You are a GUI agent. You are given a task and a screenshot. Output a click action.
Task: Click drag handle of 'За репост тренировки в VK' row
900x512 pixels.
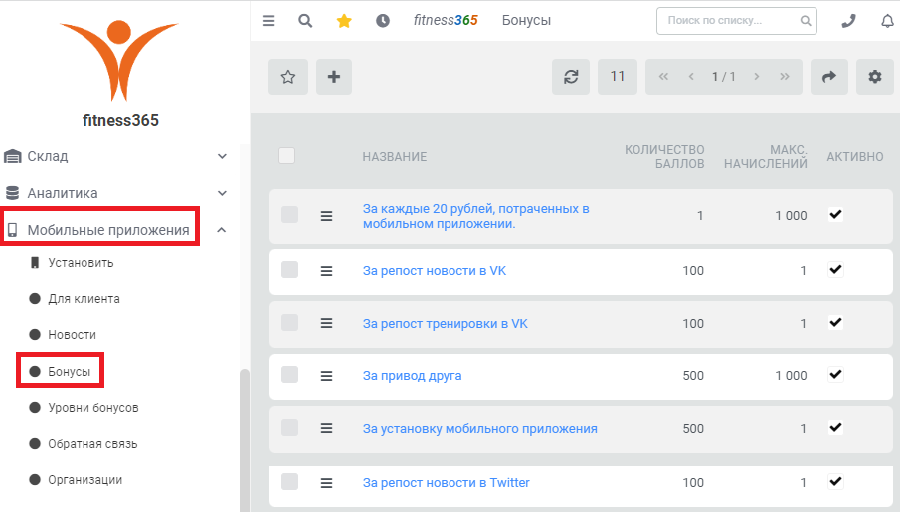click(x=326, y=323)
